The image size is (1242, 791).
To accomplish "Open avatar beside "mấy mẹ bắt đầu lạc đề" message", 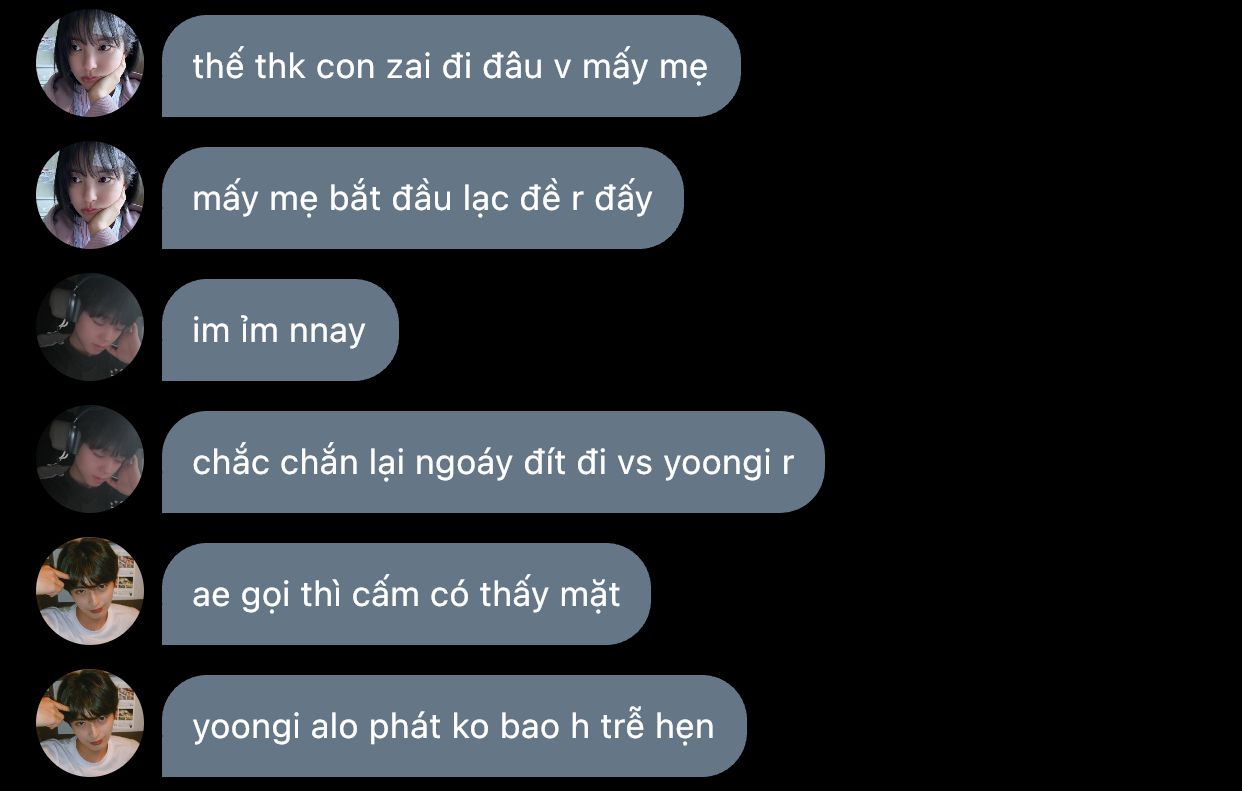I will coord(90,195).
